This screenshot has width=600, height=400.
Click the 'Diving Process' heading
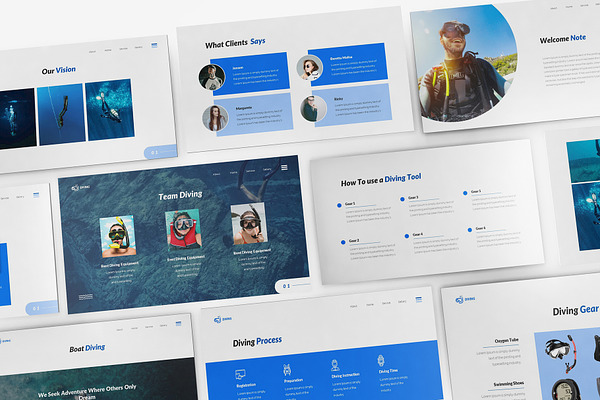click(x=257, y=341)
